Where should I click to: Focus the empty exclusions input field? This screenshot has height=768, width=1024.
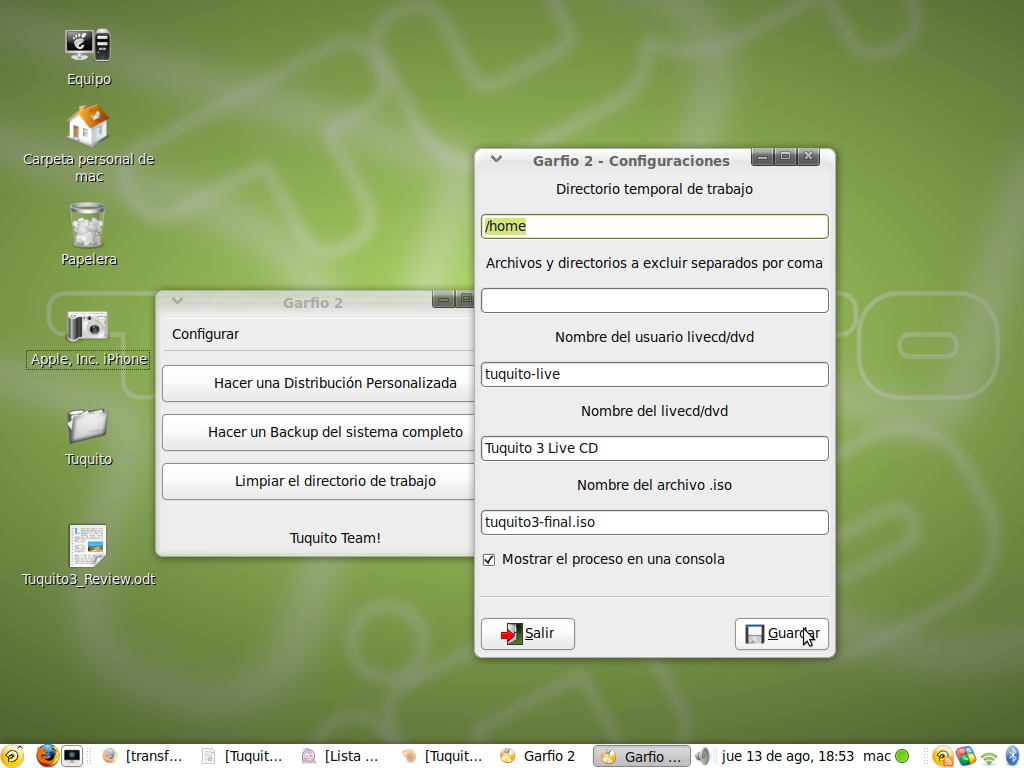[x=654, y=300]
